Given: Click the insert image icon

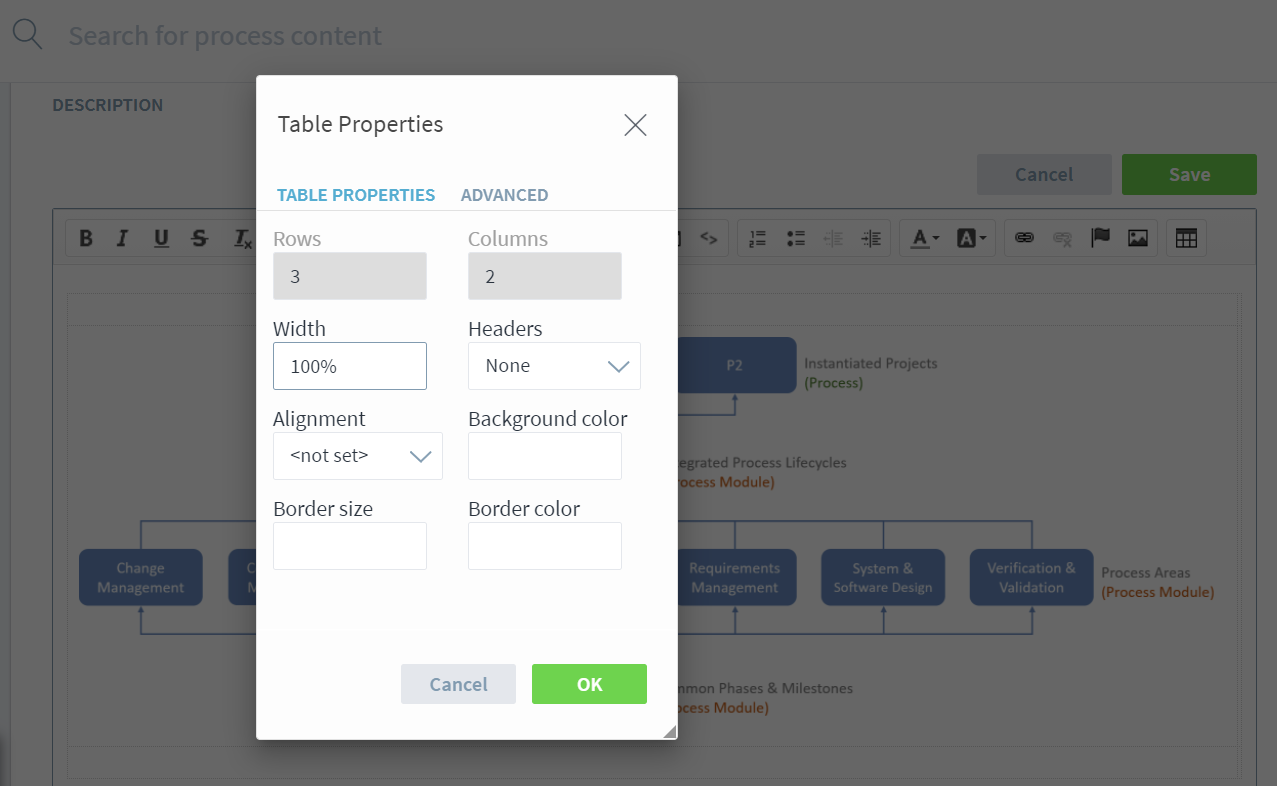Looking at the screenshot, I should 1138,238.
